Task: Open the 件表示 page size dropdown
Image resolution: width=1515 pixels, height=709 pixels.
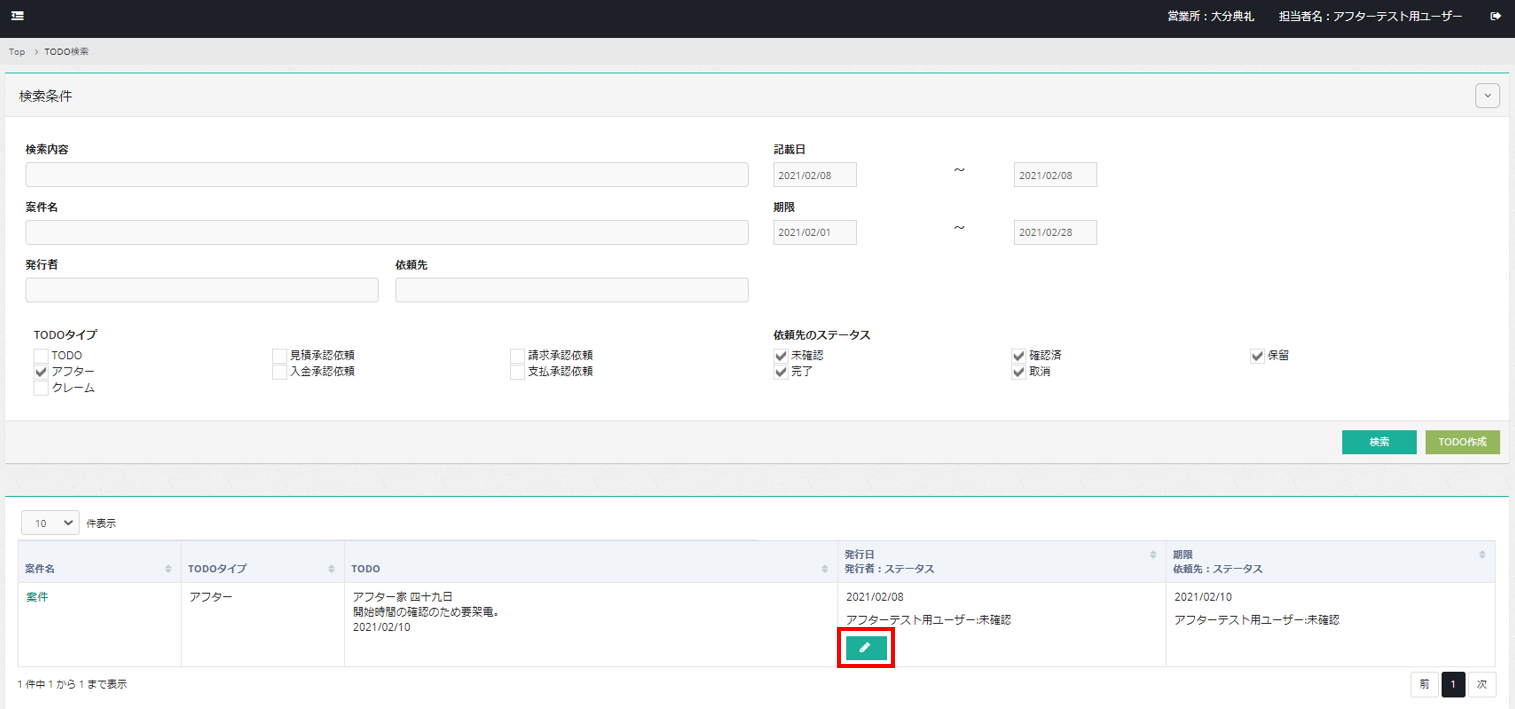Action: (50, 523)
